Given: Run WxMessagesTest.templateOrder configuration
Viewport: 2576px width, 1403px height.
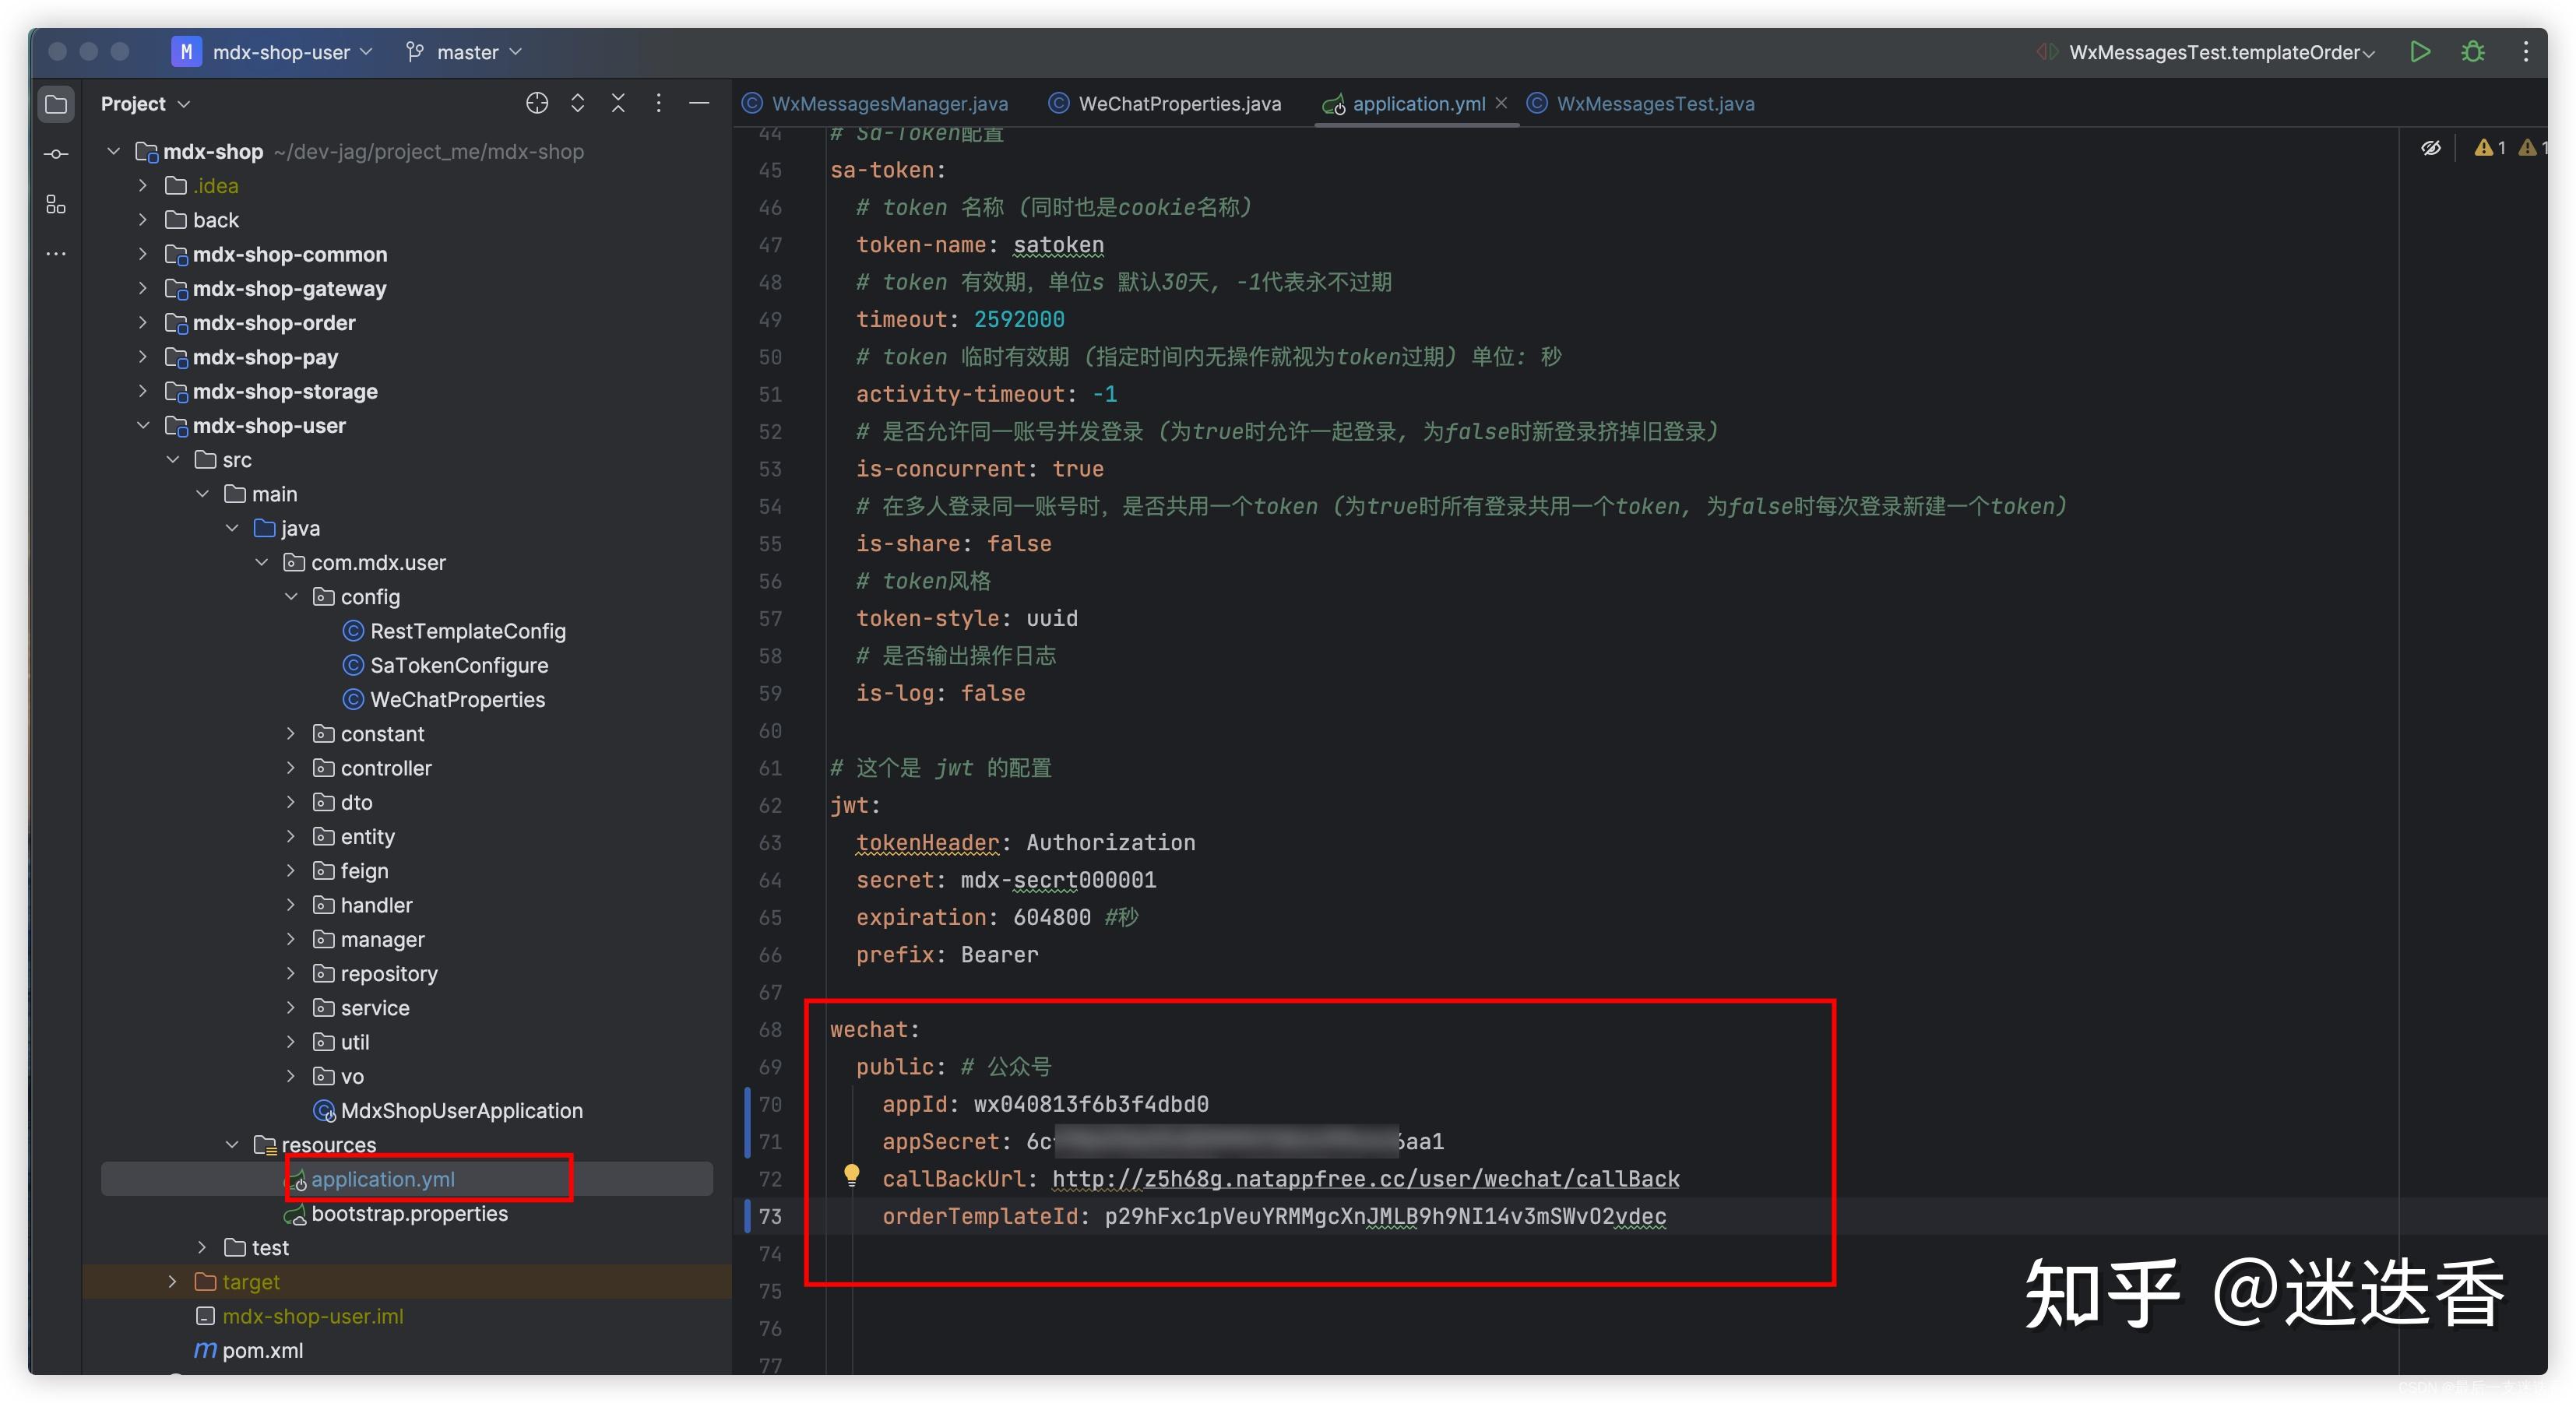Looking at the screenshot, I should pyautogui.click(x=2420, y=52).
